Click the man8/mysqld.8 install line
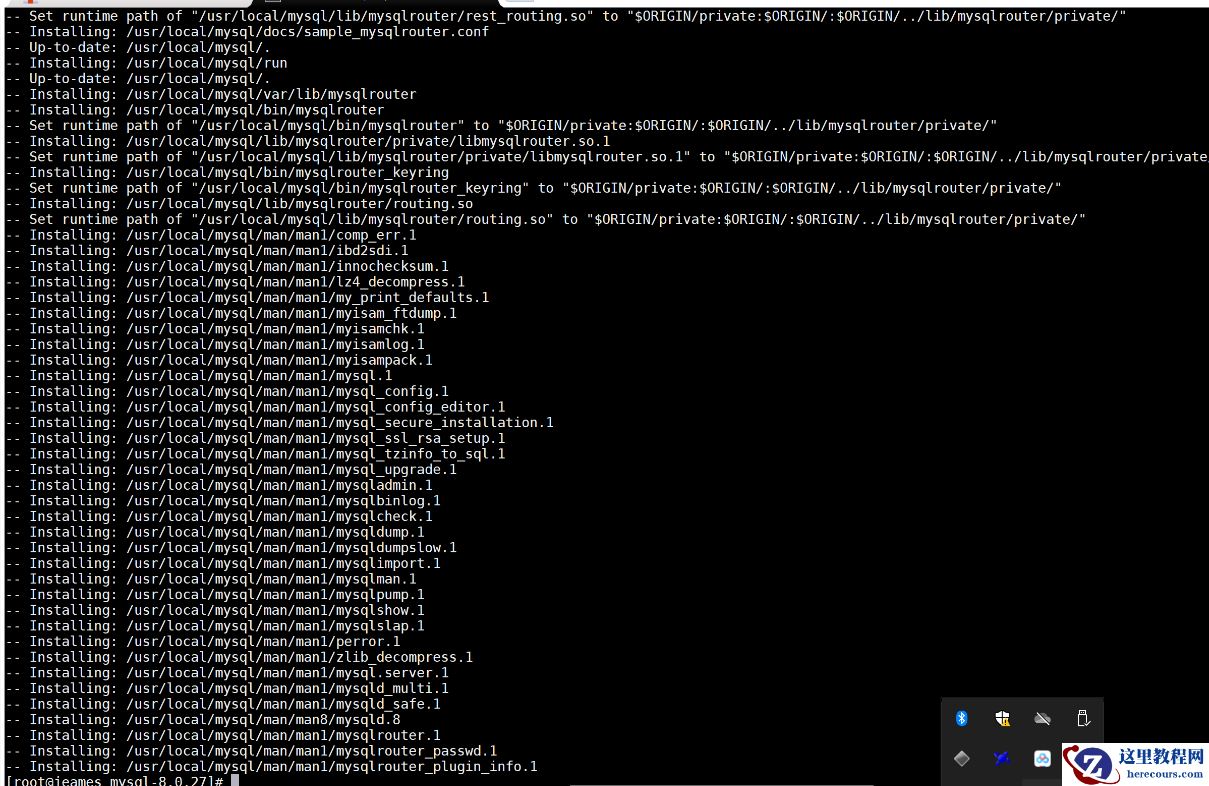 coord(203,719)
